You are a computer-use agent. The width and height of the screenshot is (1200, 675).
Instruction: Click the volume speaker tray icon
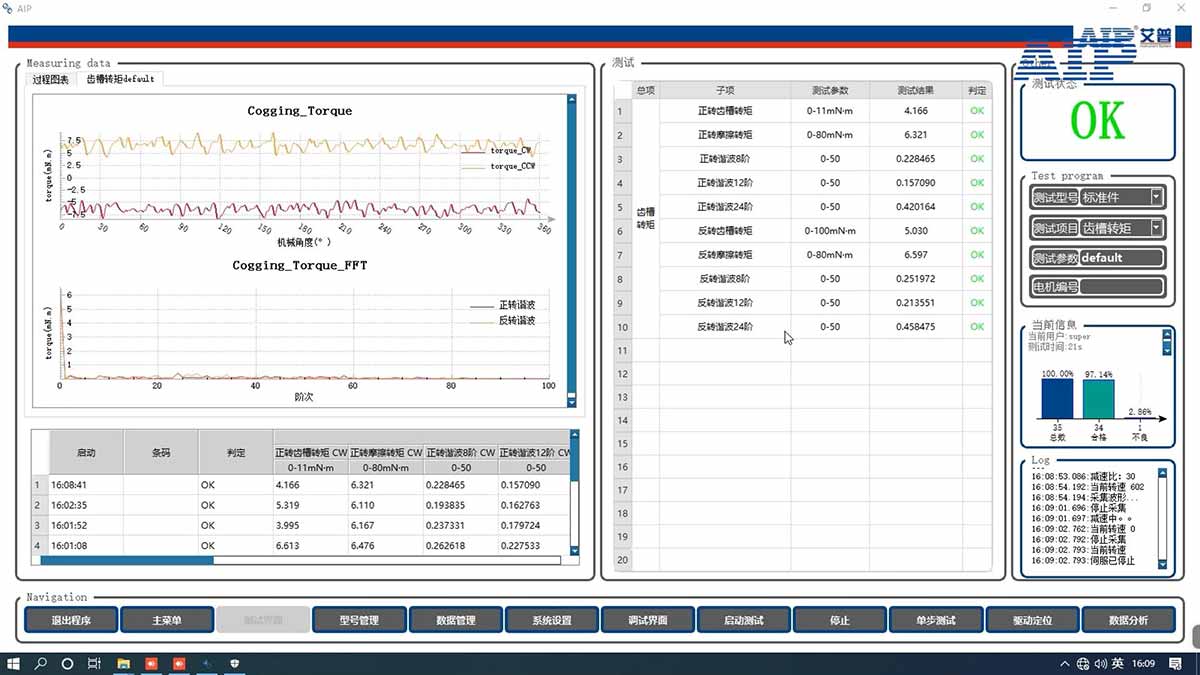click(x=1100, y=664)
